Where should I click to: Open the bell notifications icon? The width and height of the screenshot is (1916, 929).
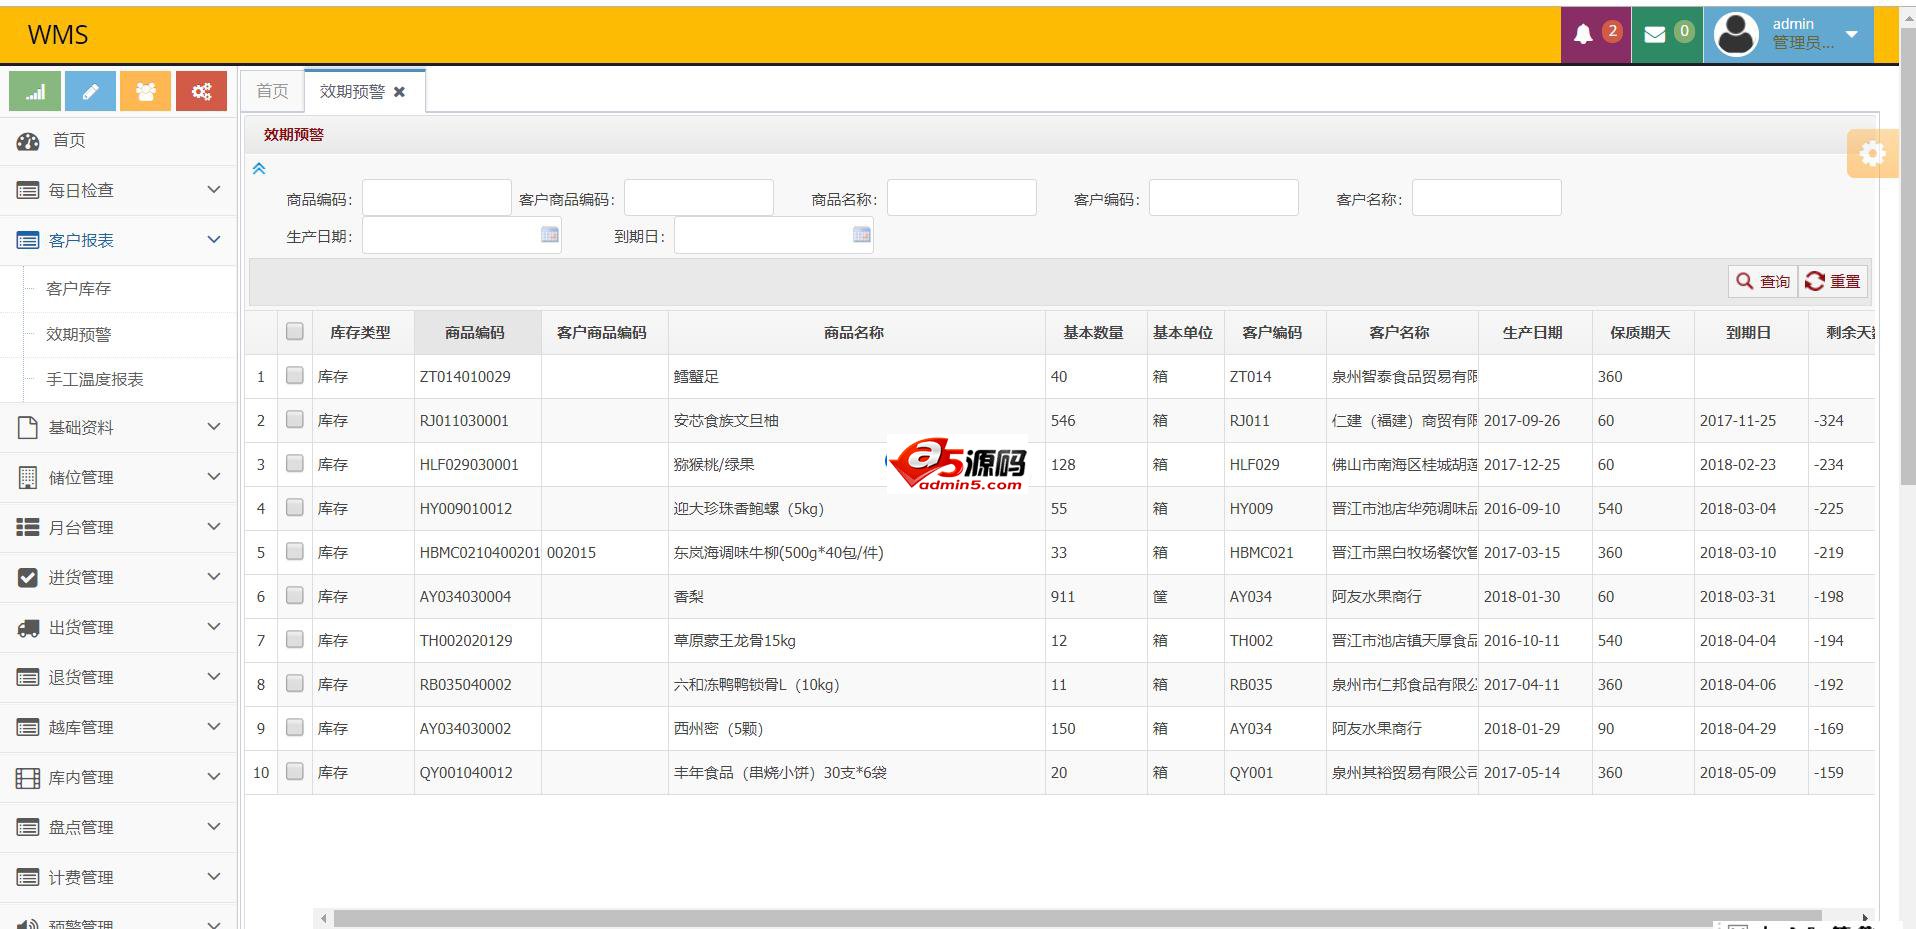[1595, 35]
